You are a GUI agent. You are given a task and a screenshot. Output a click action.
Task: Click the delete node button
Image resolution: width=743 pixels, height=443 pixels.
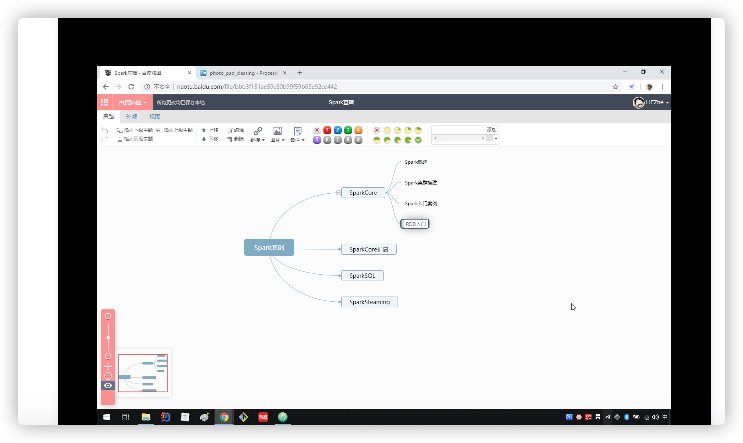tap(236, 139)
